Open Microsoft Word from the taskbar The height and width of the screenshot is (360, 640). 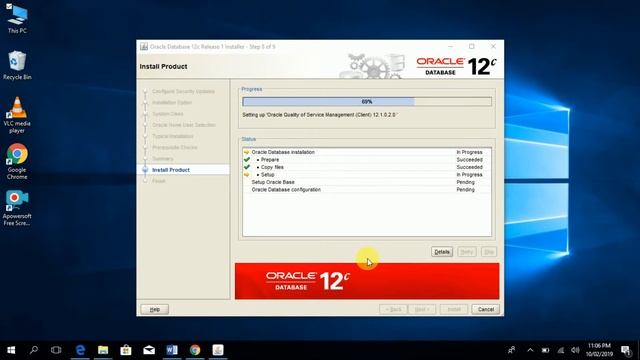(172, 350)
